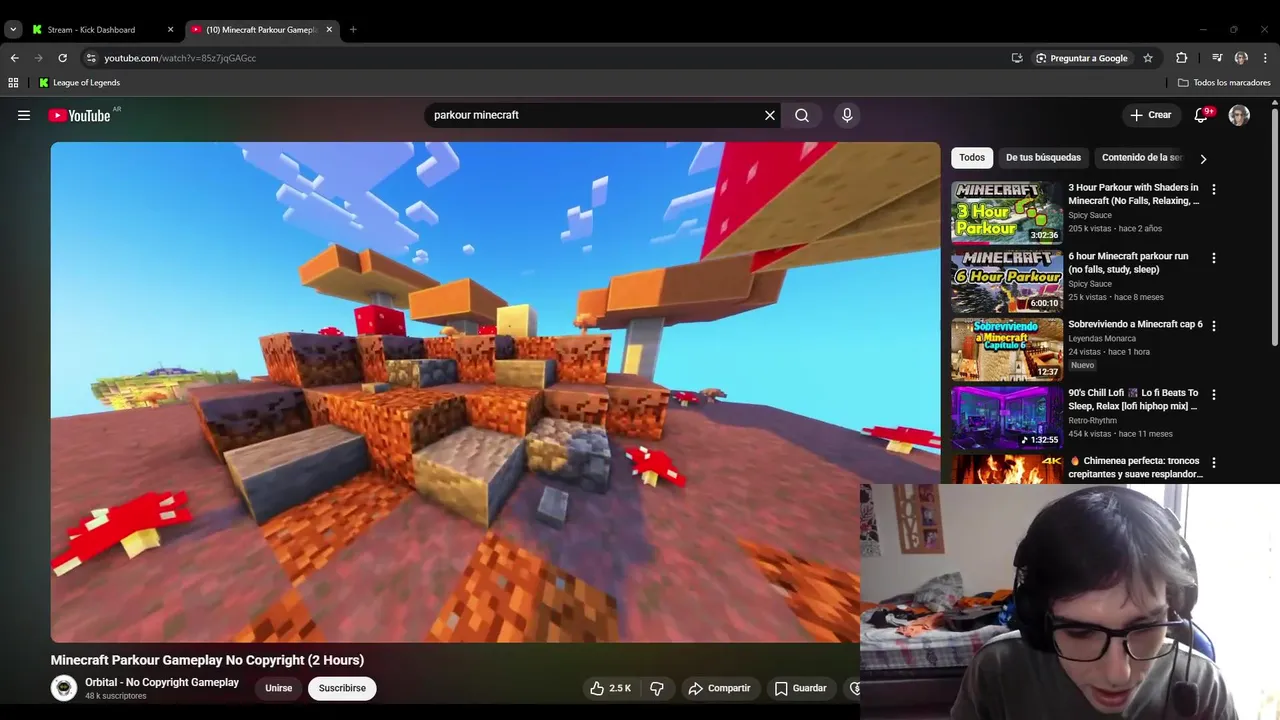Viewport: 1280px width, 720px height.
Task: Open the 90's Chill Lofi title link
Action: coord(1133,399)
